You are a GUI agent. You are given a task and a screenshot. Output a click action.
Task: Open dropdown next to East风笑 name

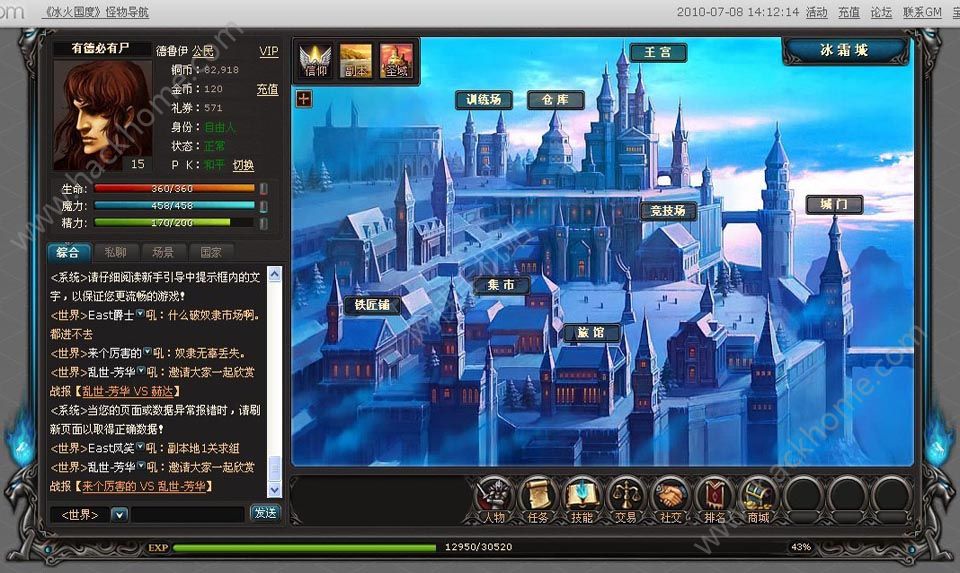click(x=140, y=448)
